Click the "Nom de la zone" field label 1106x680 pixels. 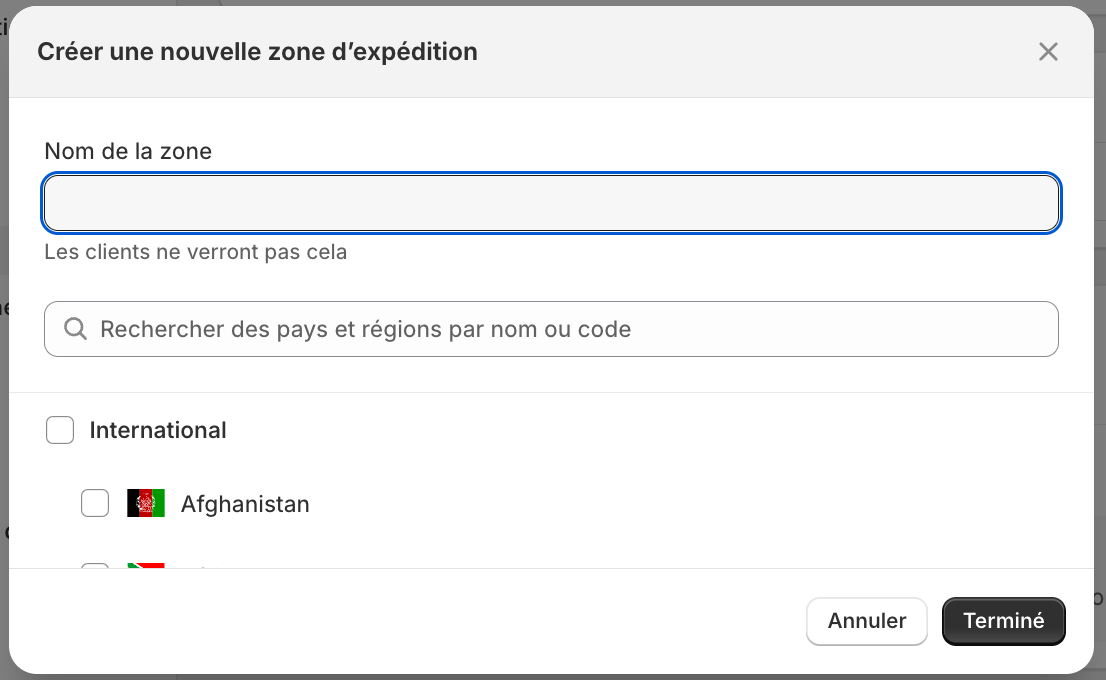128,151
